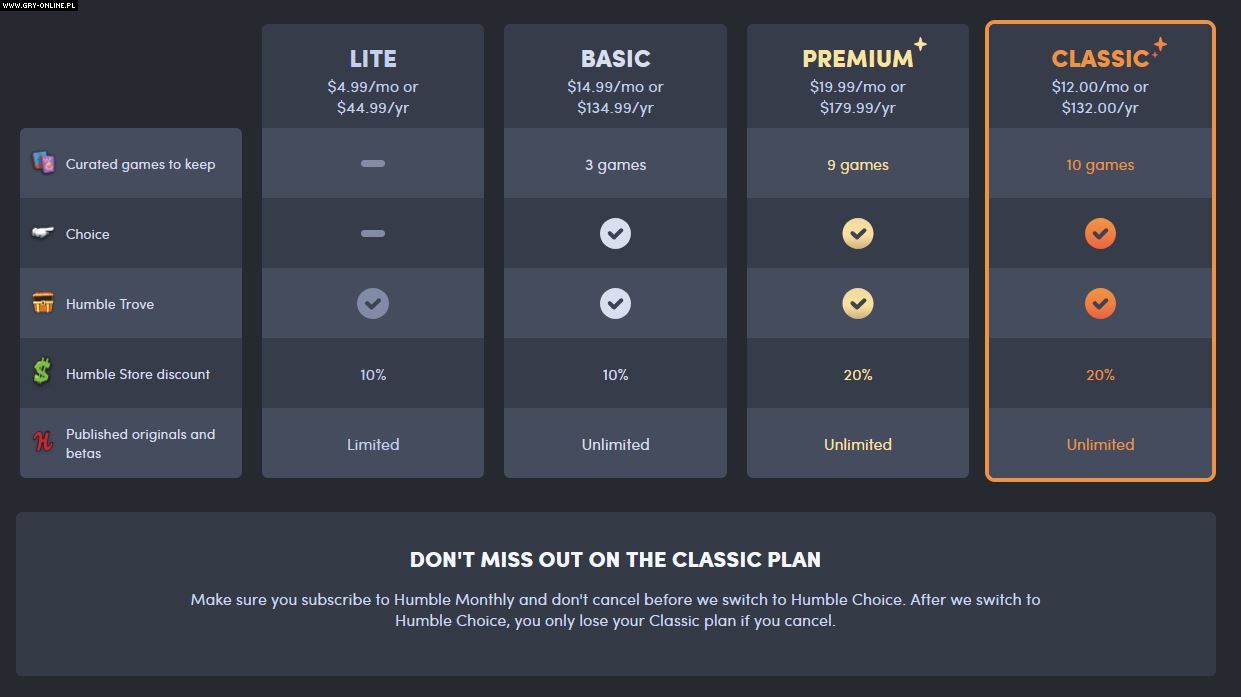Click the Classic plan 10 games cell
Screen dimensions: 1241x697
click(x=1100, y=165)
